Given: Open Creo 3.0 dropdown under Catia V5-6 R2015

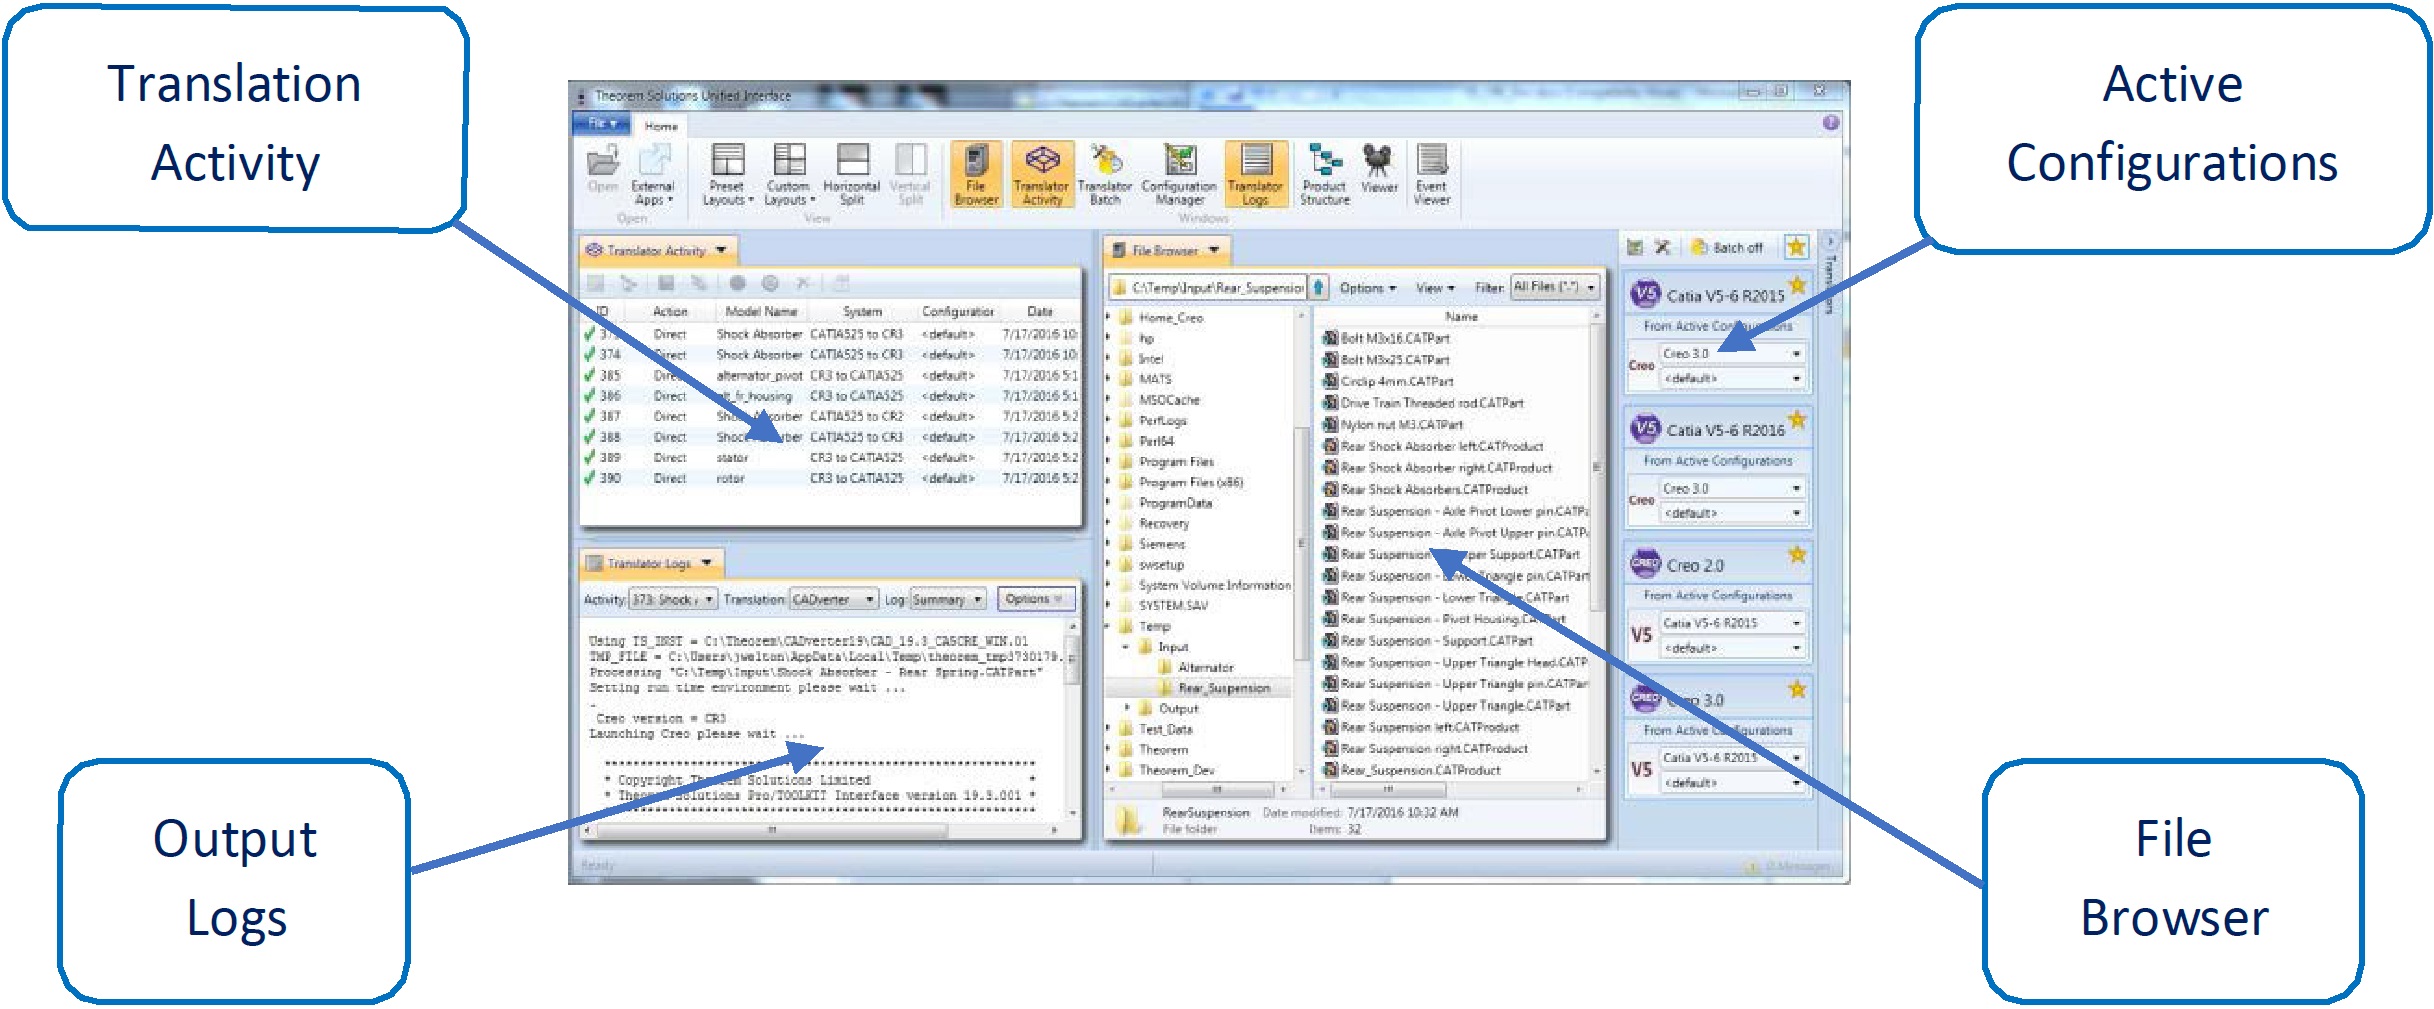Looking at the screenshot, I should click(1732, 354).
